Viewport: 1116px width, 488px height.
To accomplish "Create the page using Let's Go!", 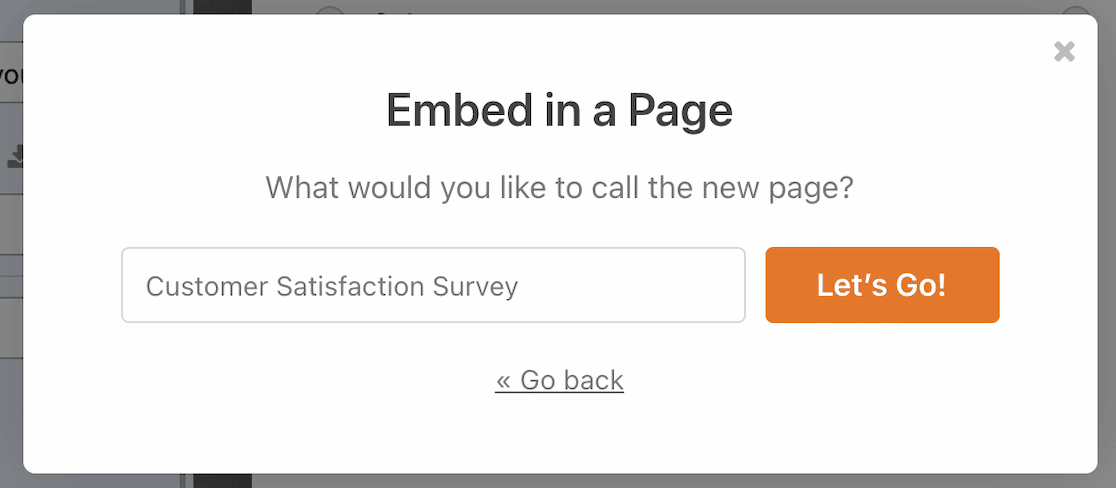I will 882,285.
